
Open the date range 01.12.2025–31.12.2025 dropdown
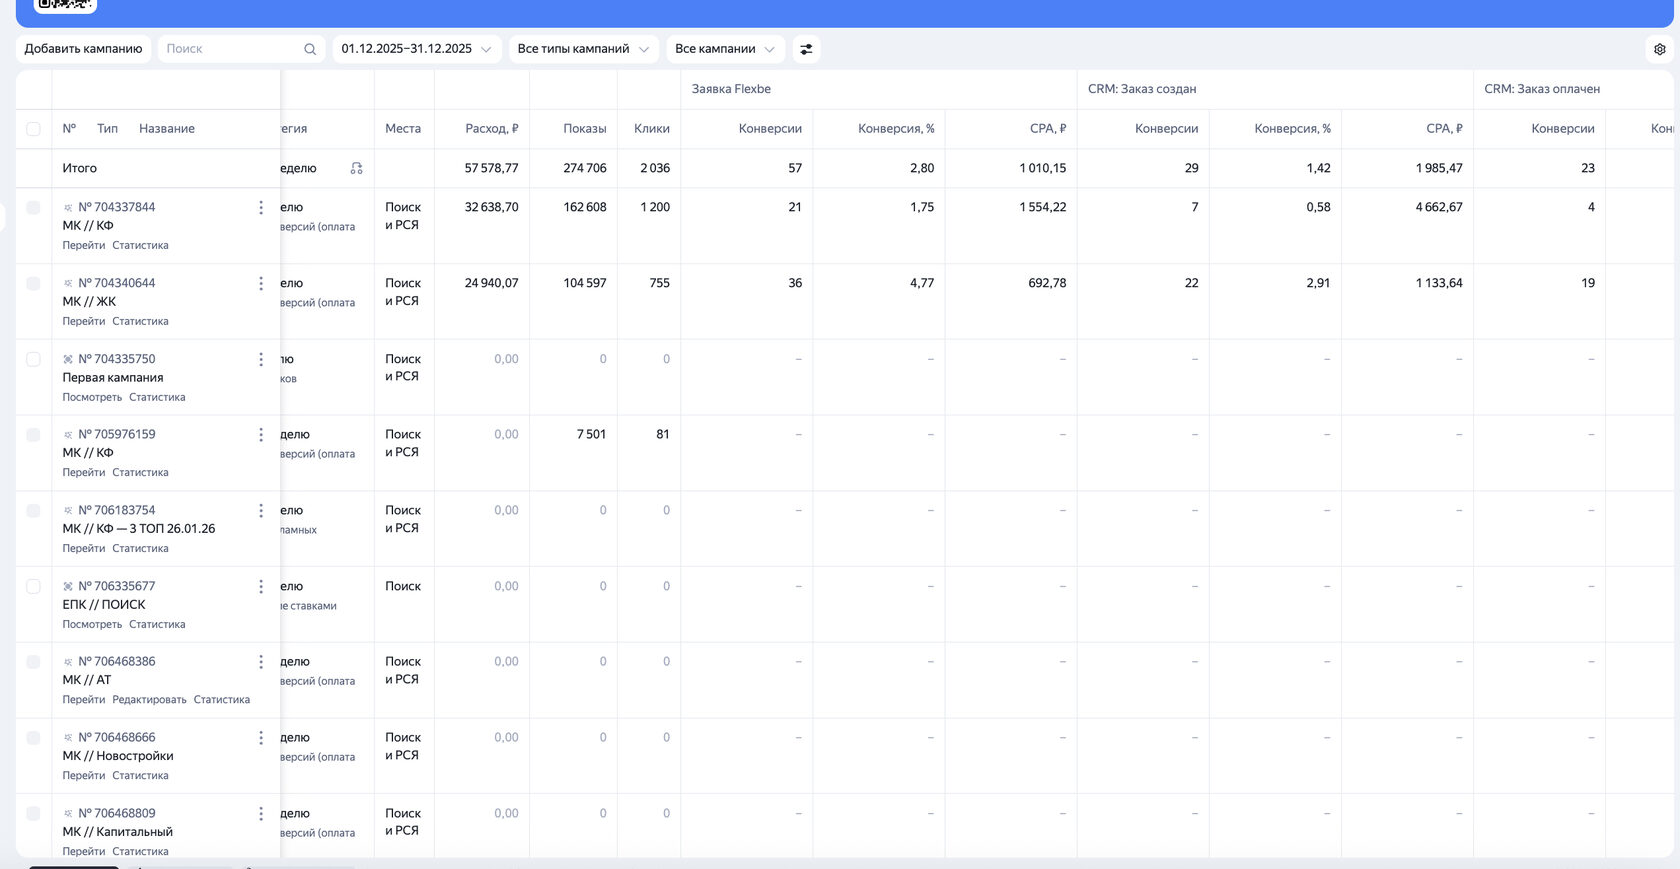pyautogui.click(x=417, y=49)
